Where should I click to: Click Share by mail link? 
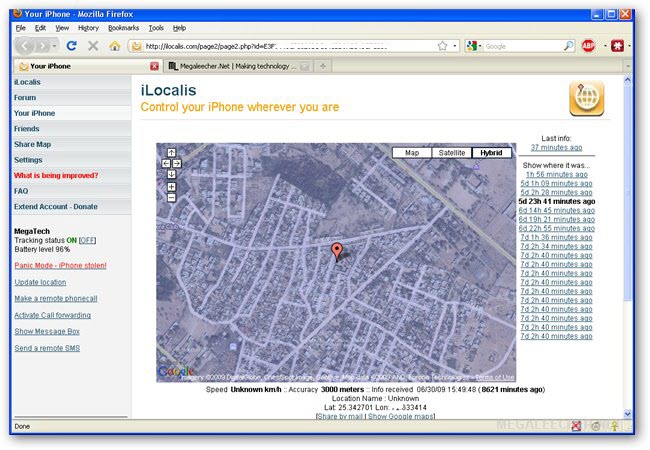[340, 416]
